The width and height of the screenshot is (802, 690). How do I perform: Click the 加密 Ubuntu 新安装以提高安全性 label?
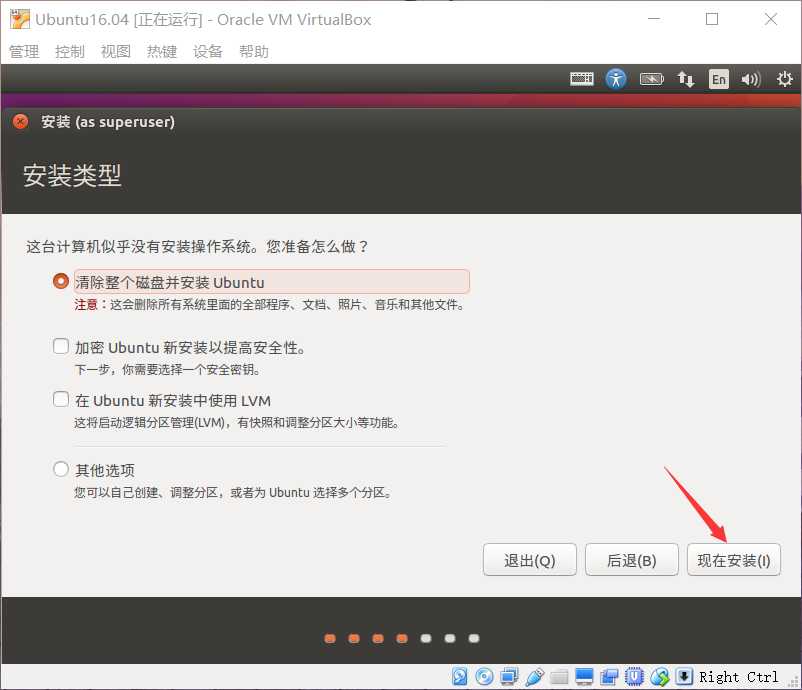coord(190,348)
